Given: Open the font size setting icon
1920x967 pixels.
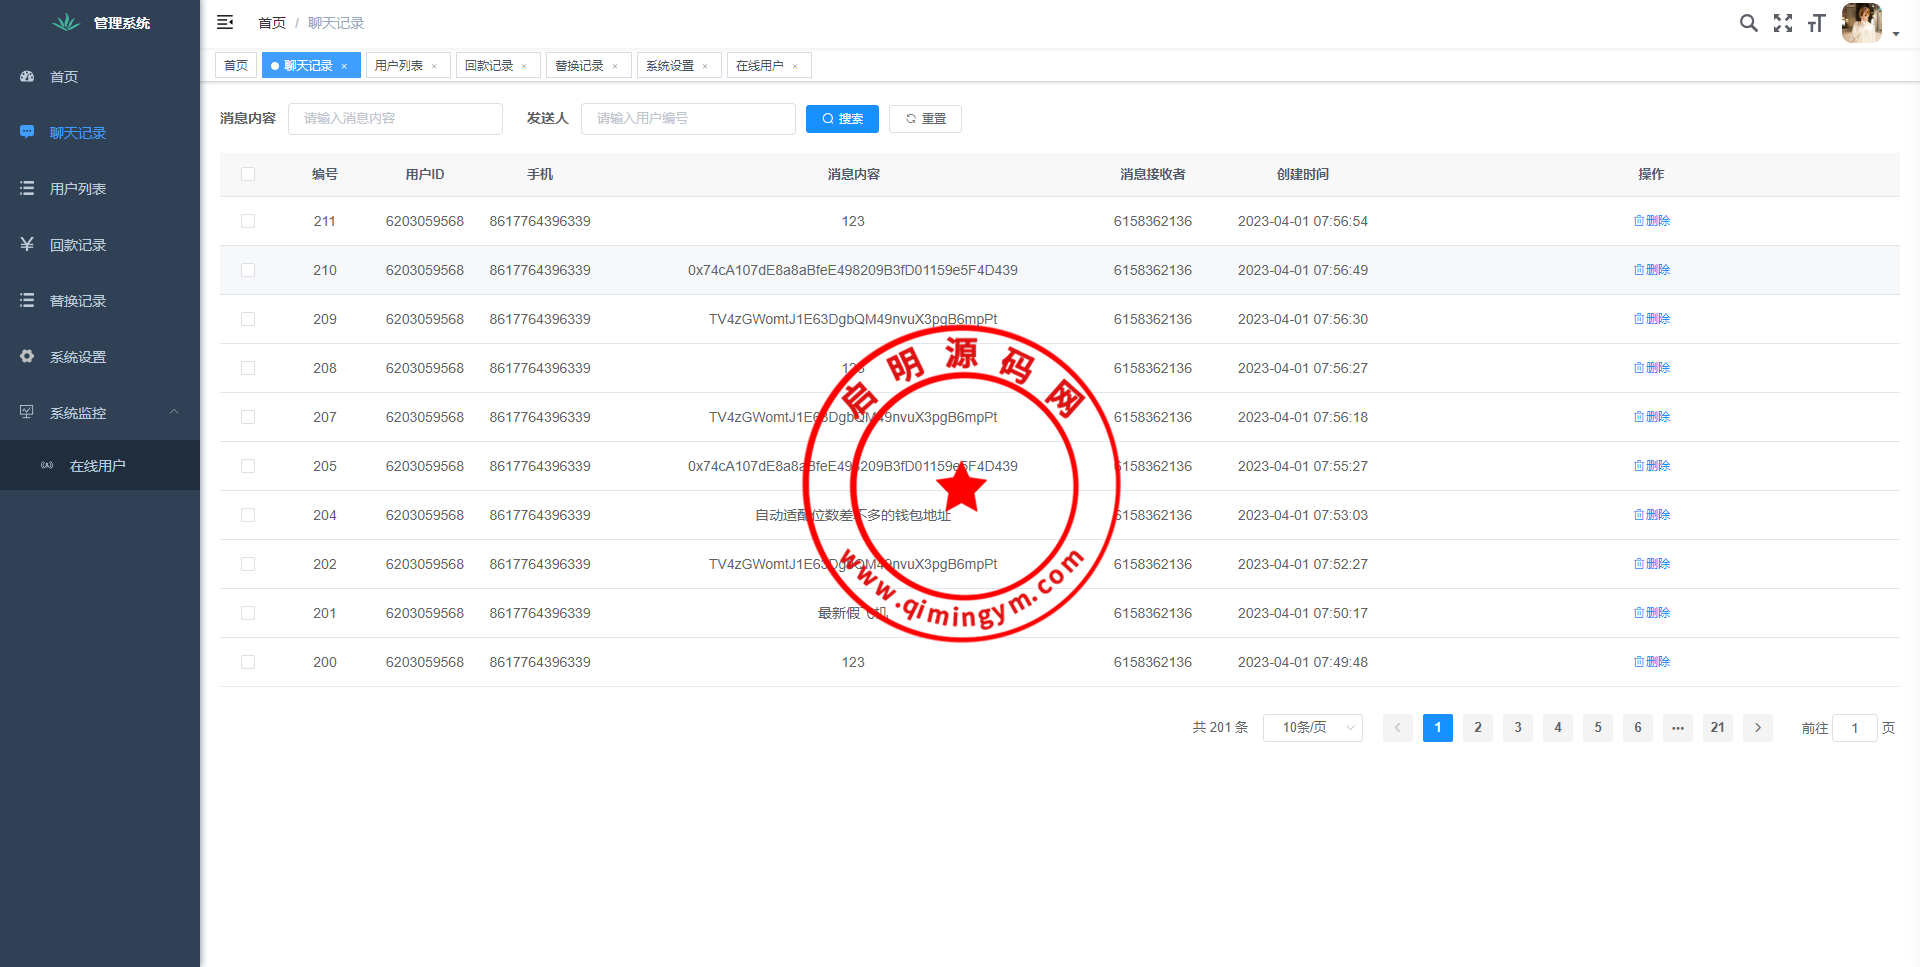Looking at the screenshot, I should click(1816, 23).
